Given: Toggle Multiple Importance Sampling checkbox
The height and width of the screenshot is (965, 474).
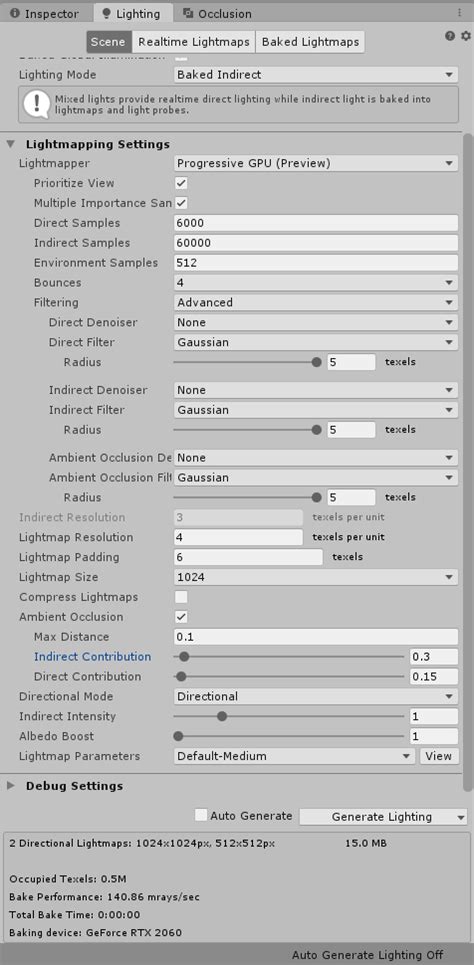Looking at the screenshot, I should [181, 203].
